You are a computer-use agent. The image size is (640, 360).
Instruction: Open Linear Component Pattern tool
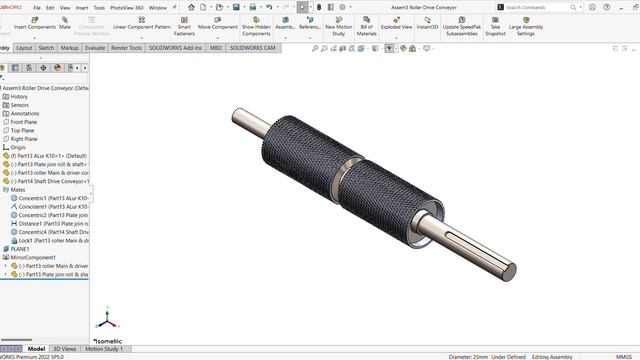[142, 23]
